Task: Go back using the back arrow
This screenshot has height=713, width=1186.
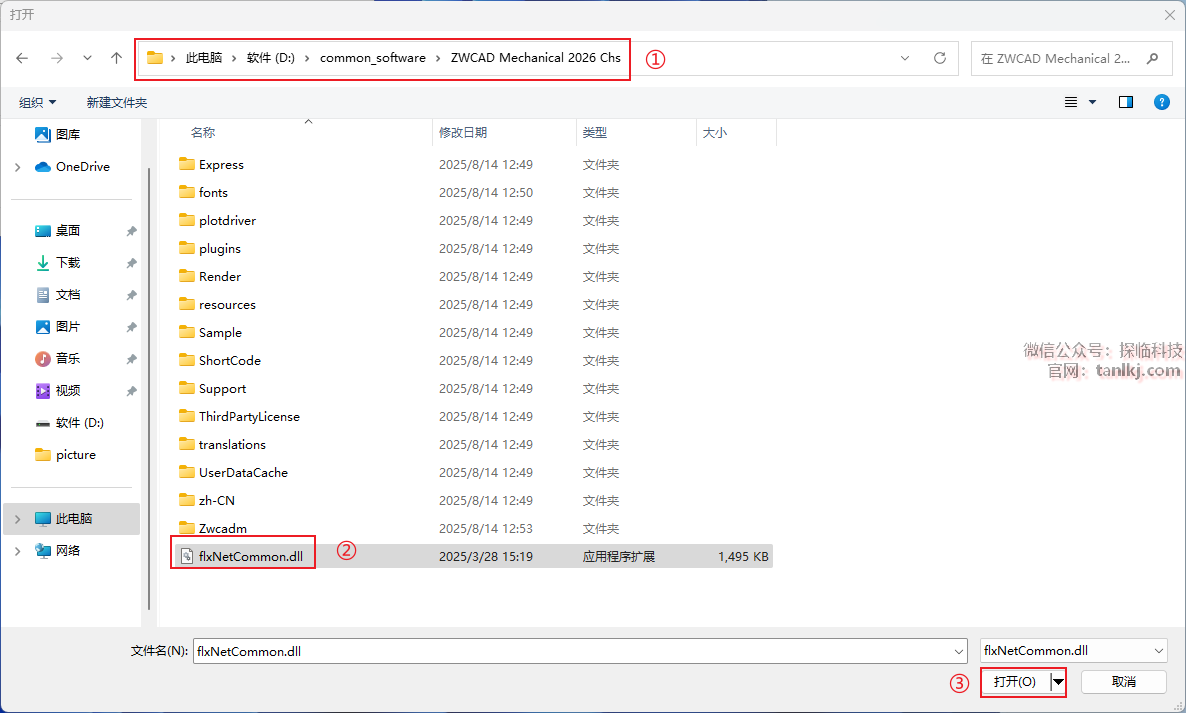Action: point(22,58)
